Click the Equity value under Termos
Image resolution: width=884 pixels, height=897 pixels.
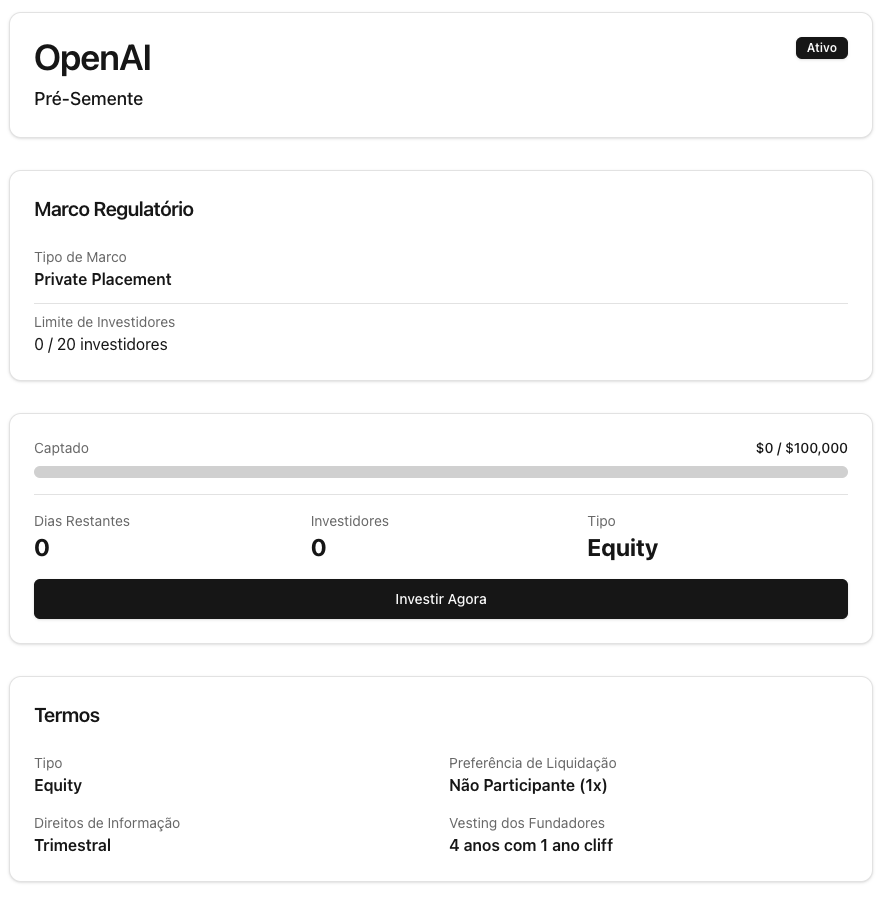pyautogui.click(x=58, y=785)
